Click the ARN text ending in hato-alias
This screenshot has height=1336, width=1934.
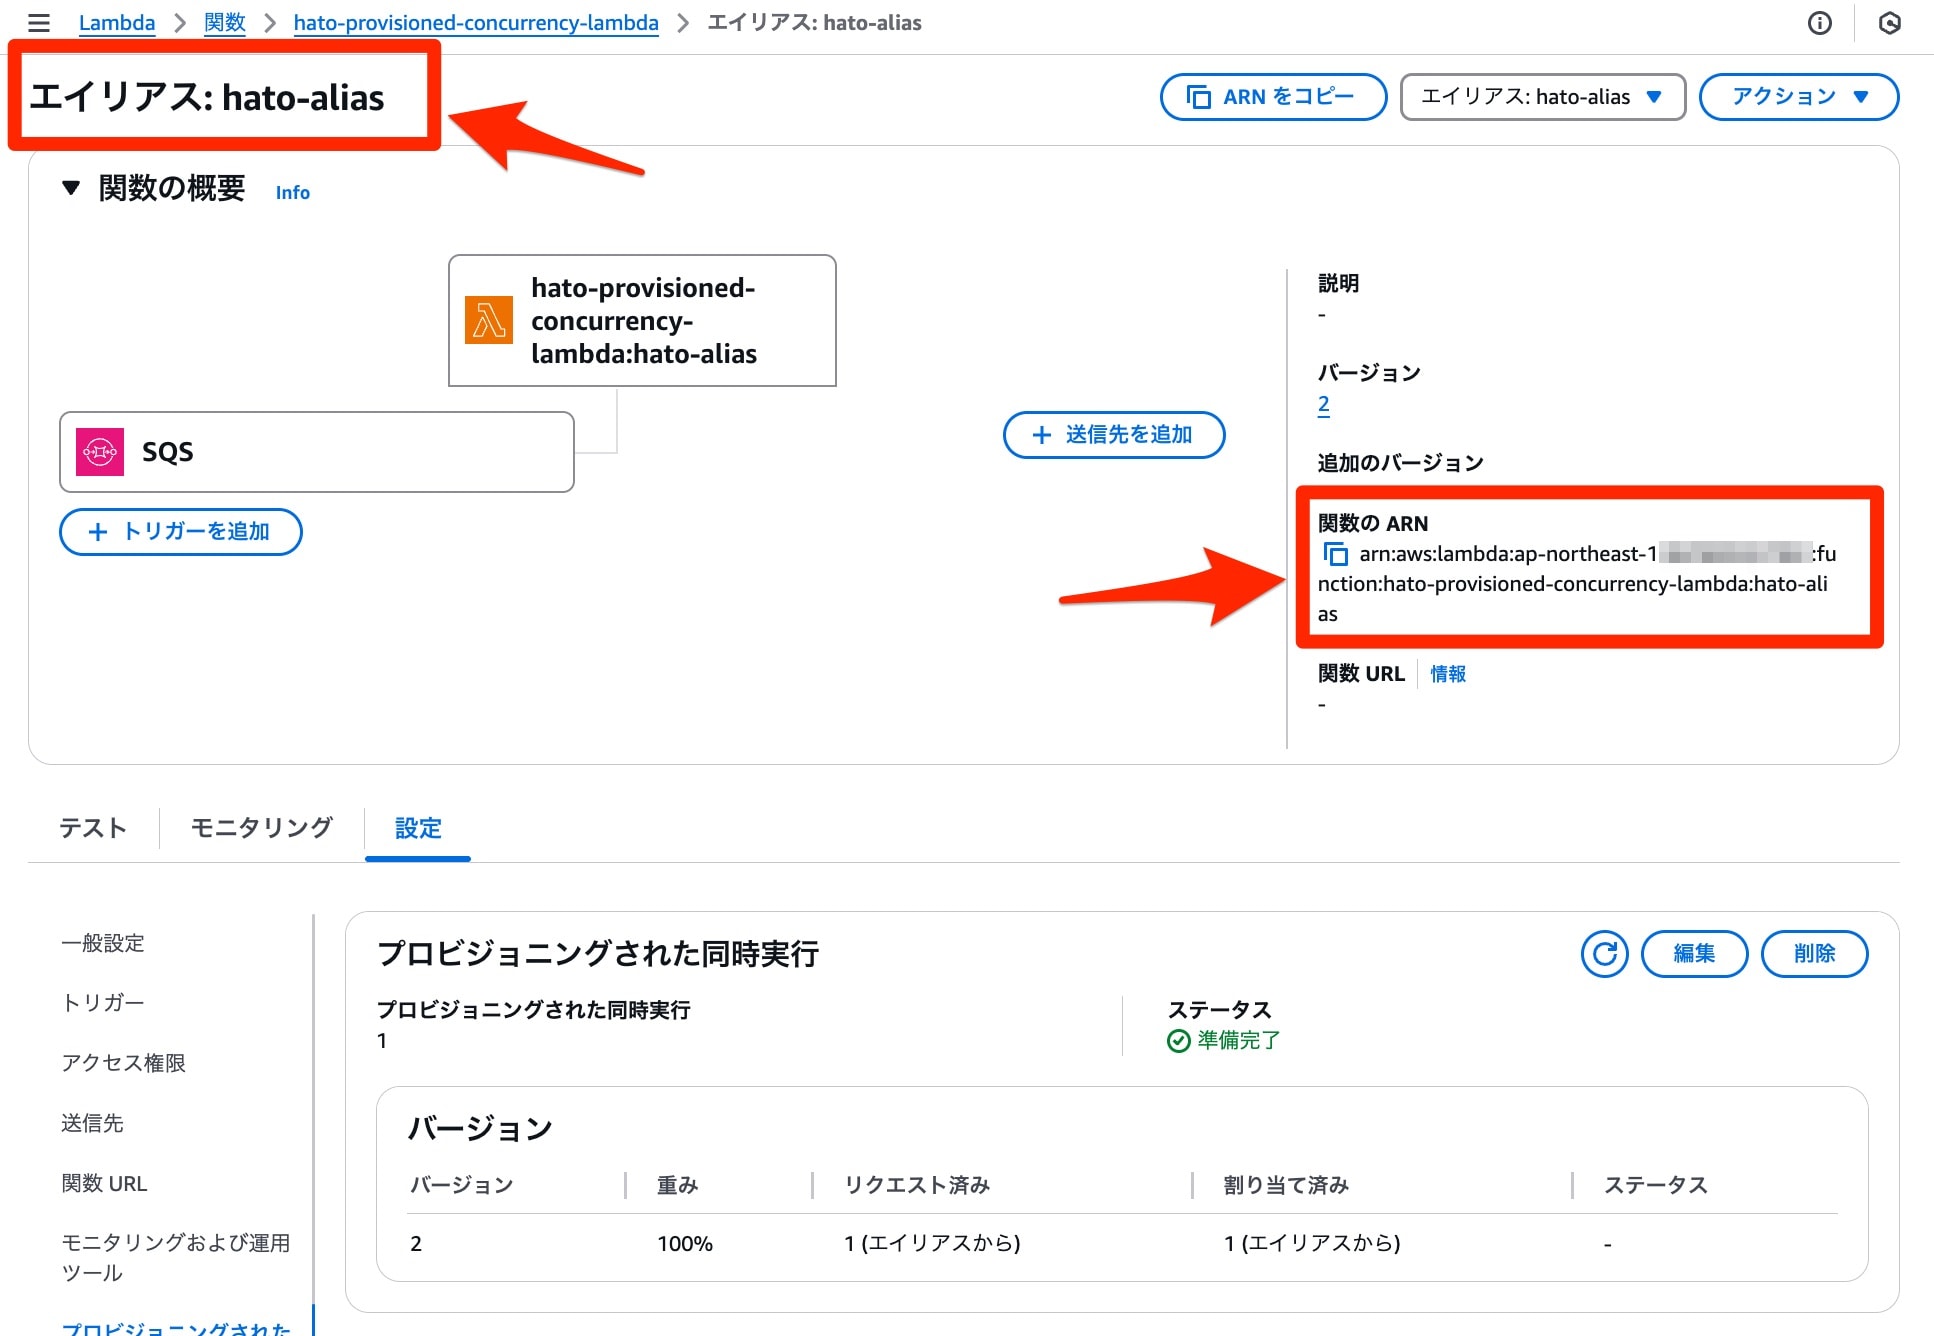click(x=1578, y=584)
